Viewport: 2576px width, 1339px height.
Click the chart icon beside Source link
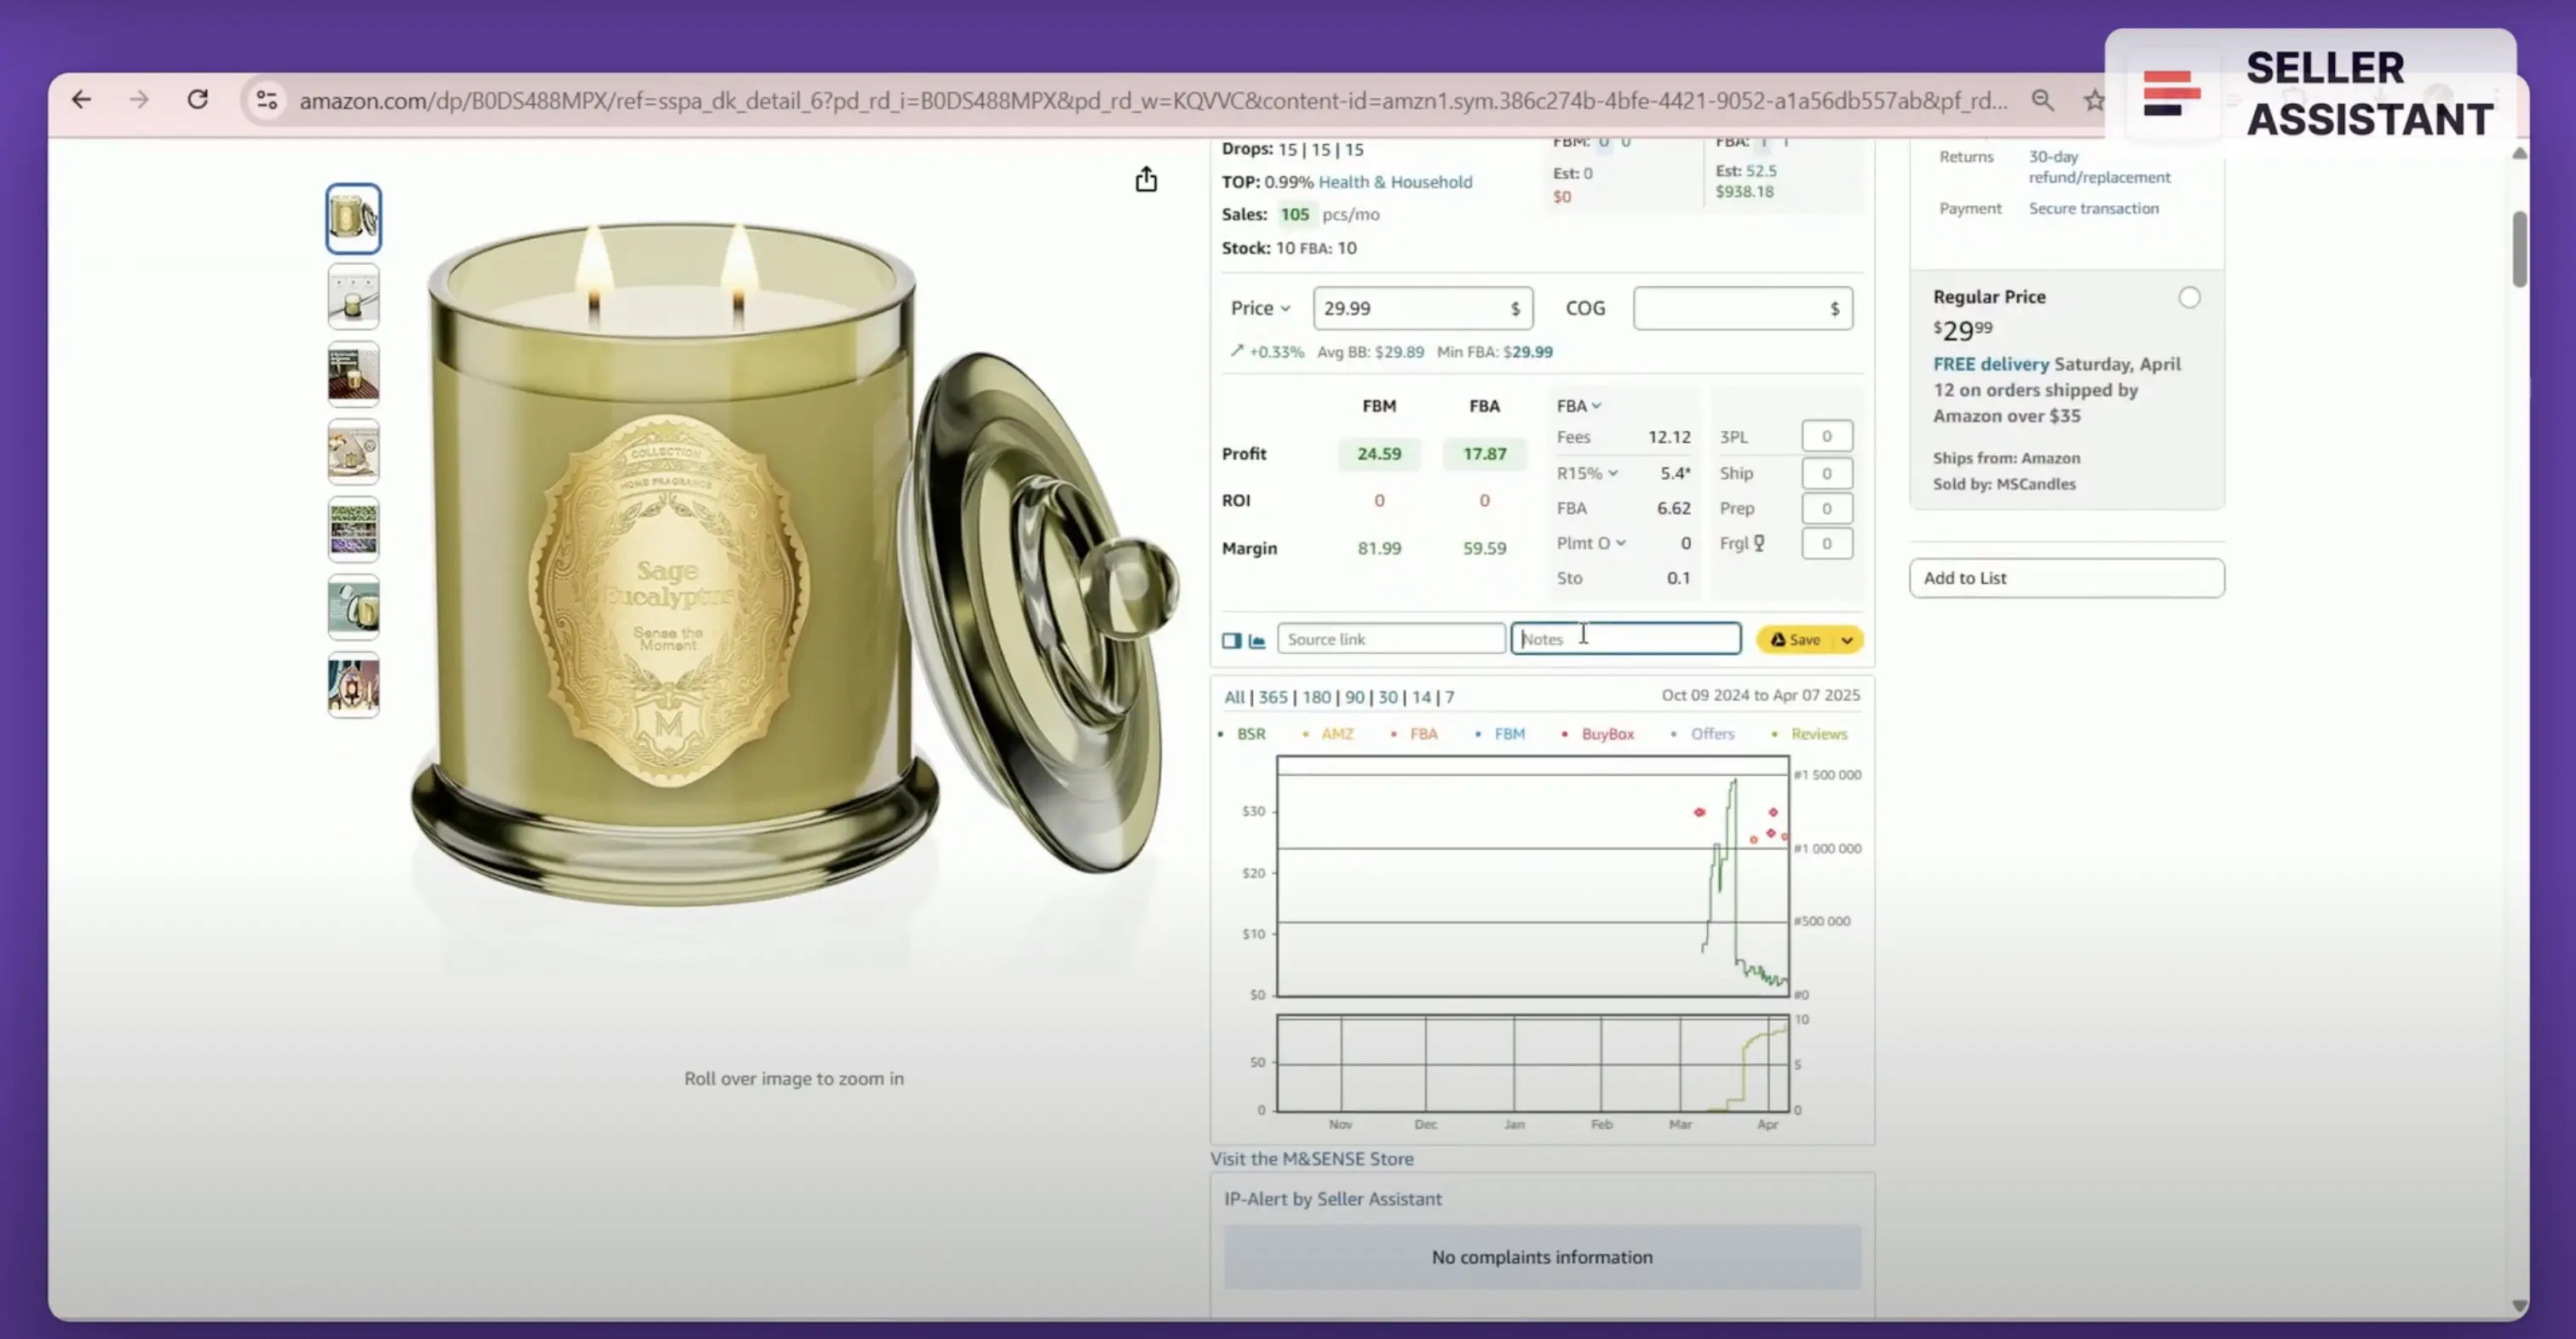coord(1257,640)
